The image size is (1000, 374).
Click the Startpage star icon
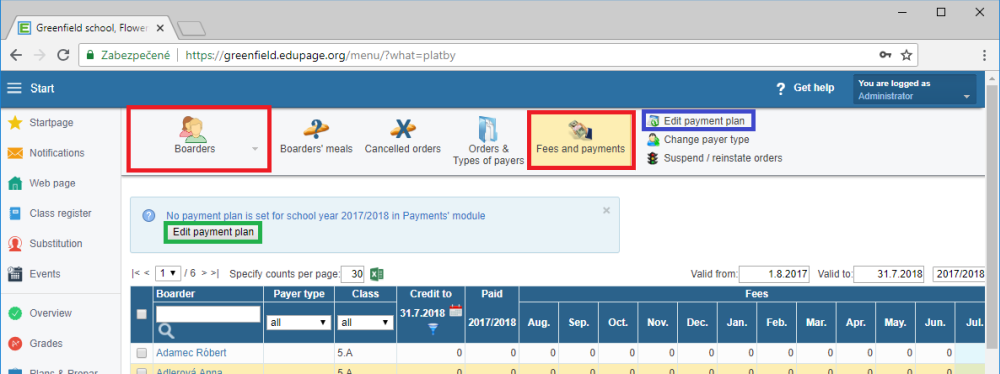coord(15,123)
